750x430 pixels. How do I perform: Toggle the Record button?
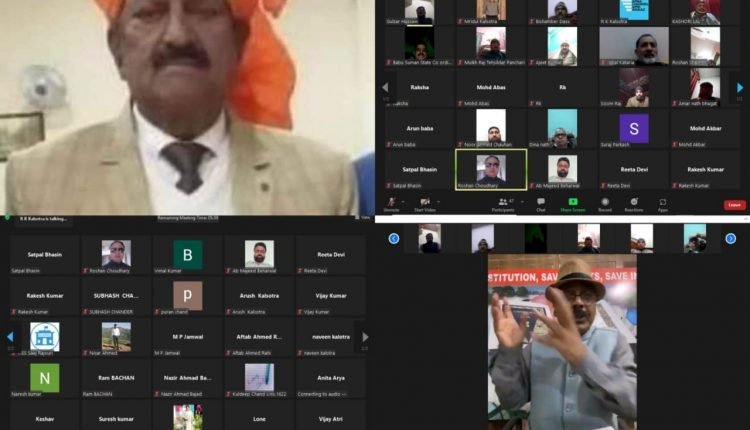point(605,204)
